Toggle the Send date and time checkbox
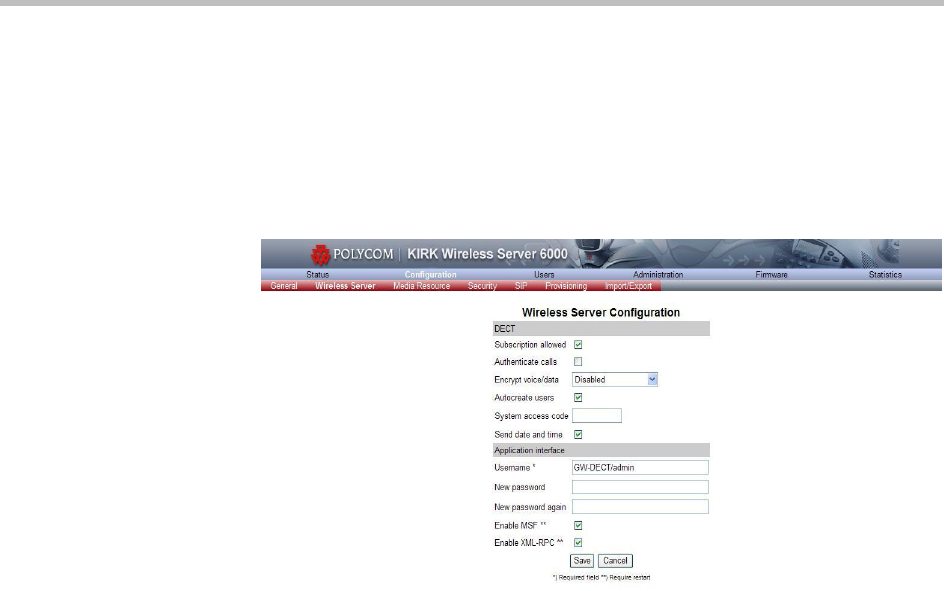Viewport: 944px width, 591px height. [x=578, y=435]
